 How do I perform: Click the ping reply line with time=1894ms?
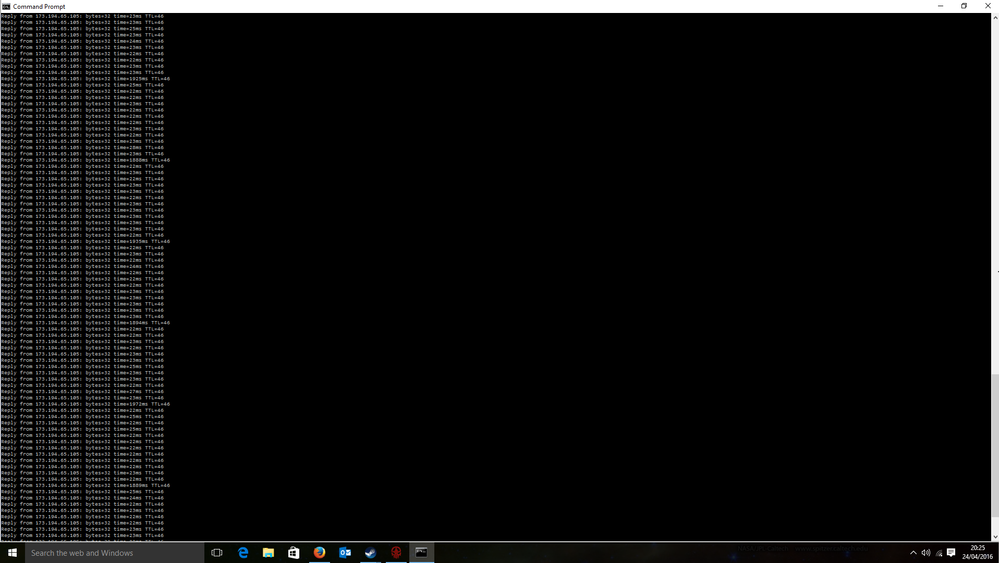point(85,323)
